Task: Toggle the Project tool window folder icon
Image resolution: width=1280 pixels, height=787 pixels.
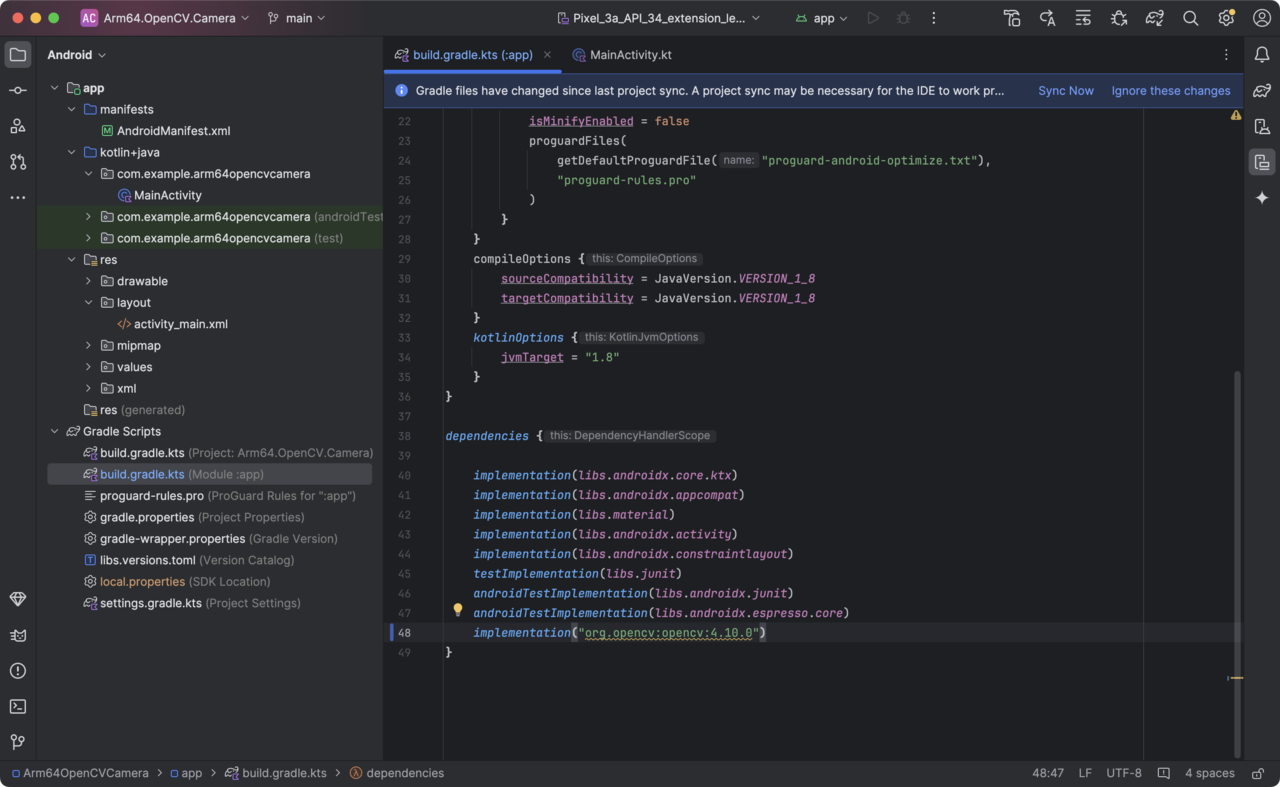Action: click(x=17, y=55)
